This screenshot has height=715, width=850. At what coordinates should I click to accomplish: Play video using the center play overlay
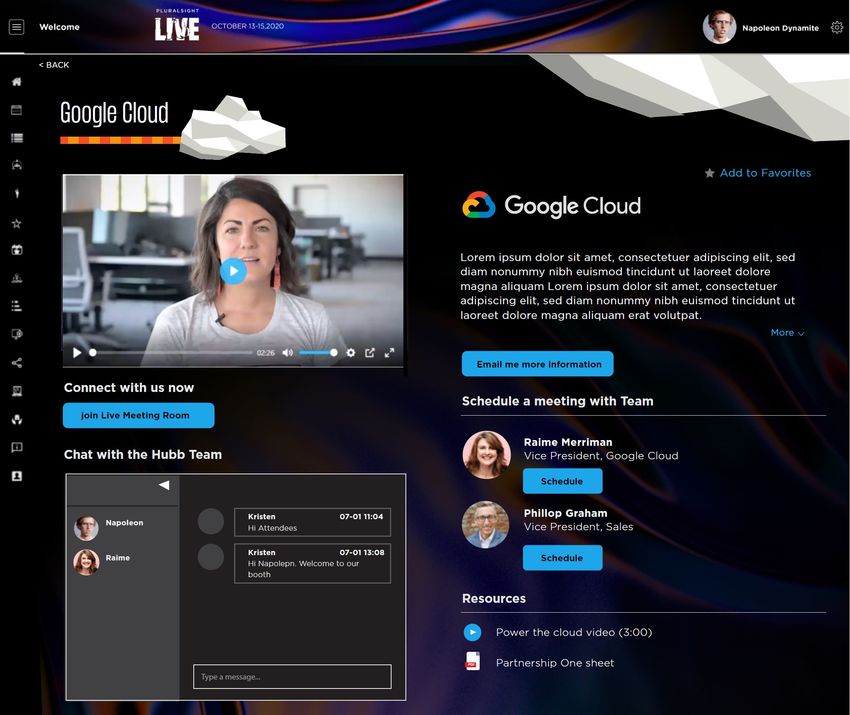point(233,271)
